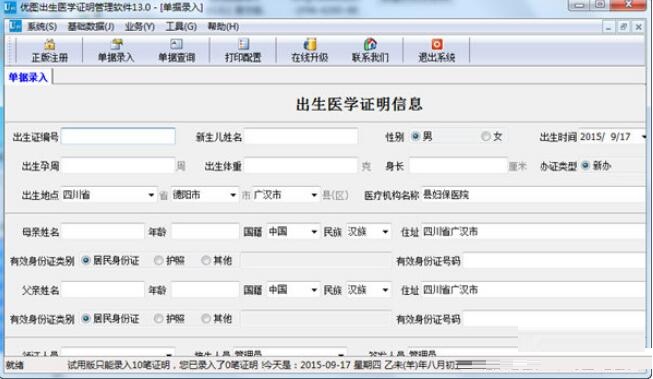Click the 父亲姓名 input field
This screenshot has width=653, height=379.
click(x=103, y=290)
